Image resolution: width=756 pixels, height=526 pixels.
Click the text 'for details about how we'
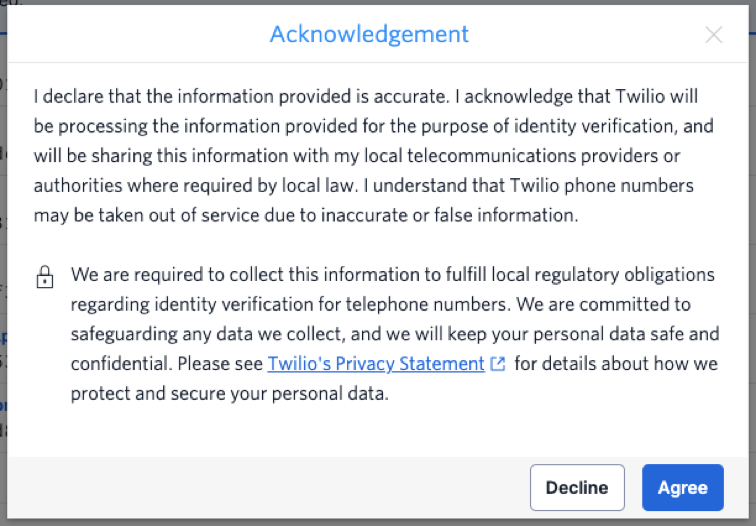pos(616,364)
